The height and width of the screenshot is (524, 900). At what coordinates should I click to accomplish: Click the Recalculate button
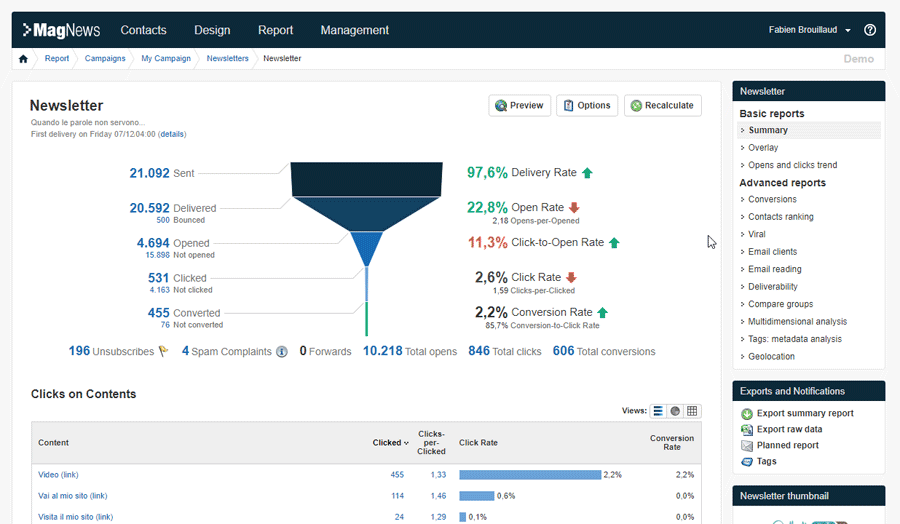click(x=662, y=105)
